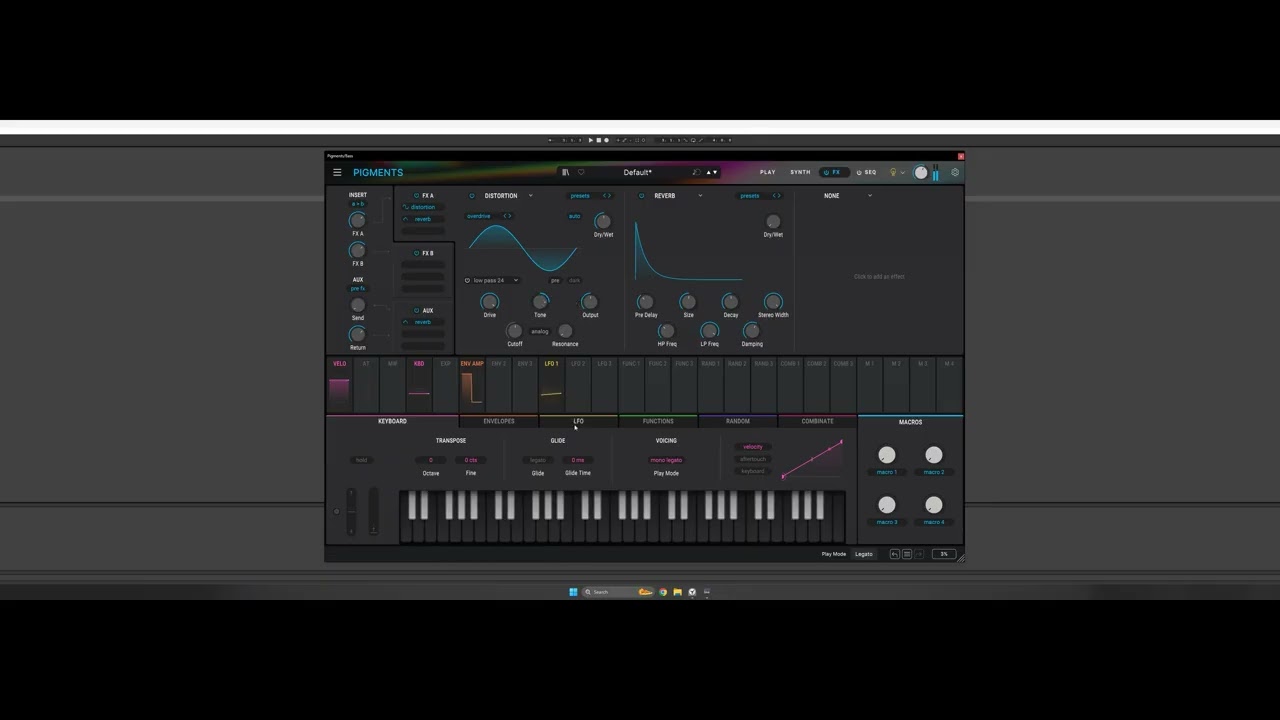Favorite the preset with the heart icon
Viewport: 1280px width, 720px height.
pyautogui.click(x=581, y=172)
